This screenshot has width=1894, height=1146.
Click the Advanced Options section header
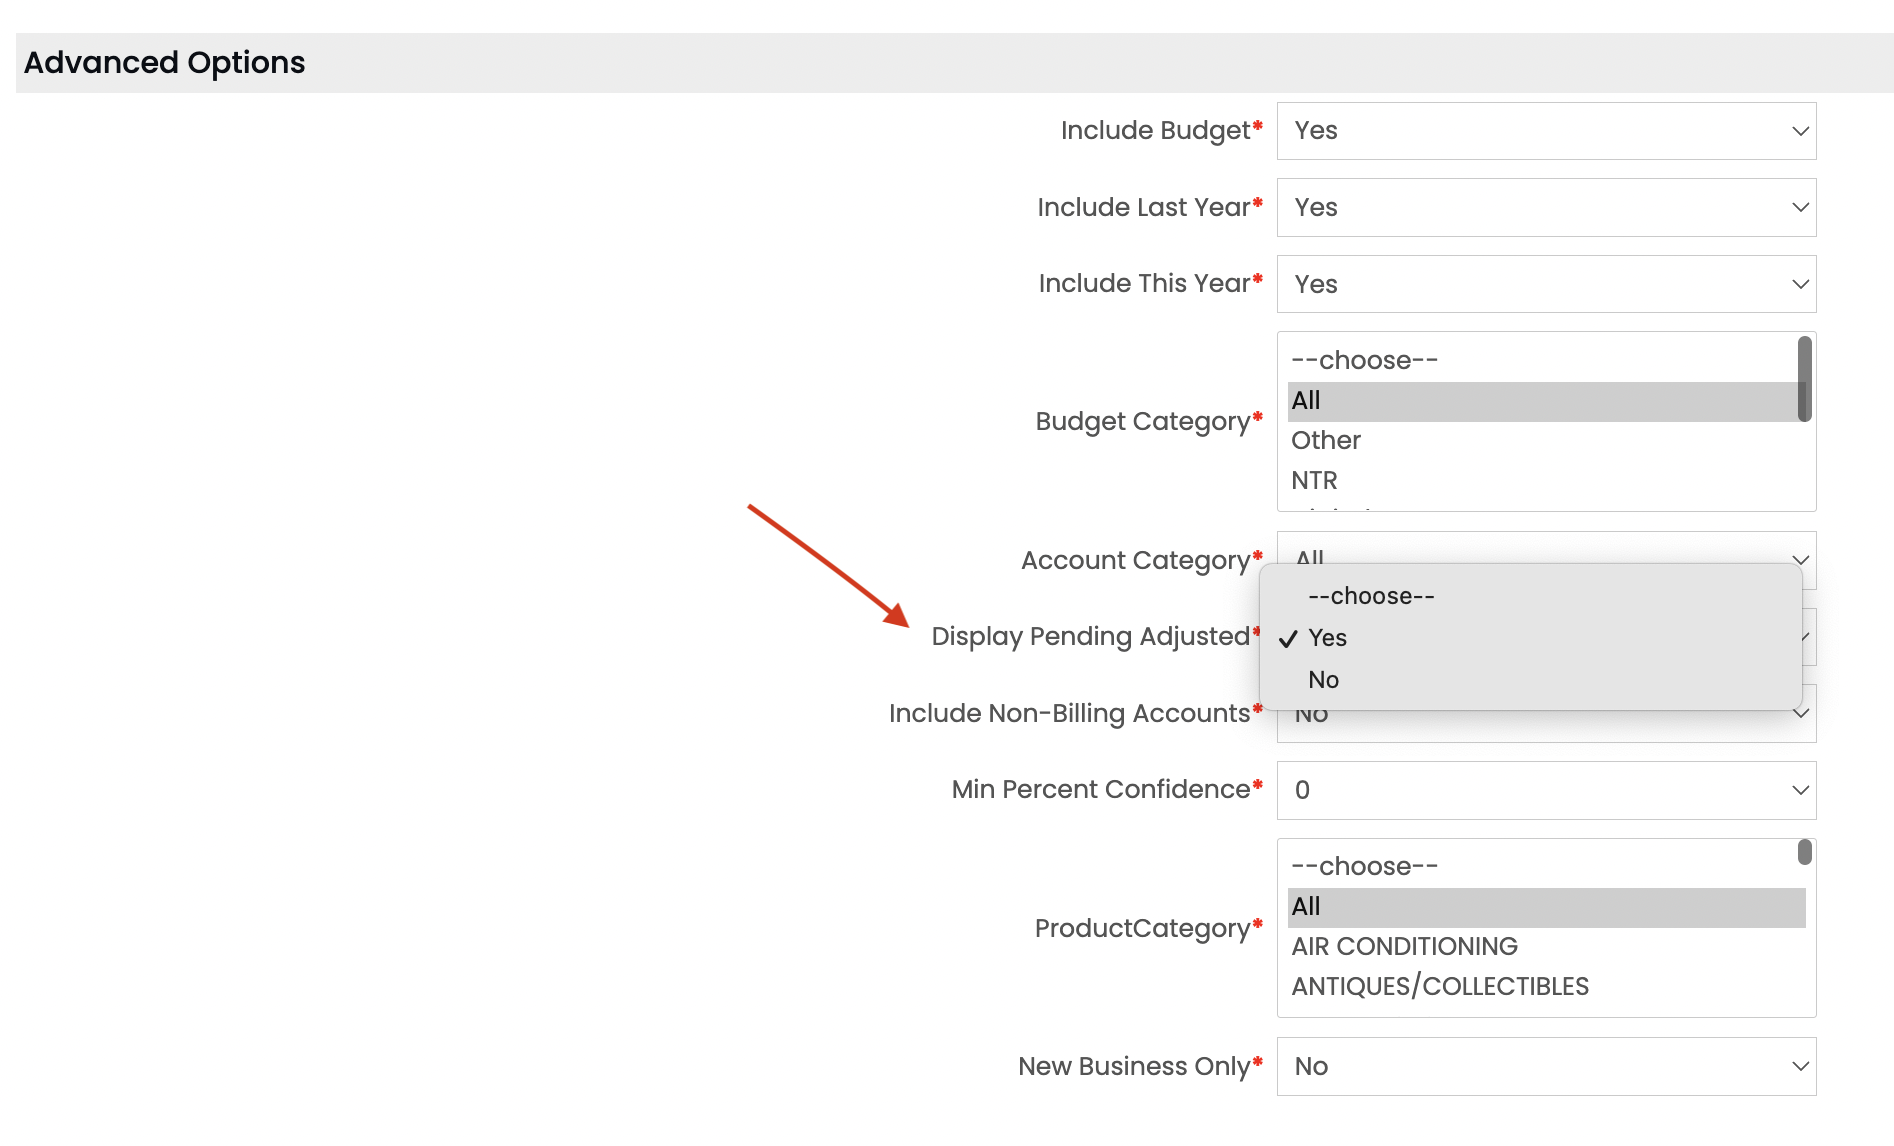pos(954,63)
